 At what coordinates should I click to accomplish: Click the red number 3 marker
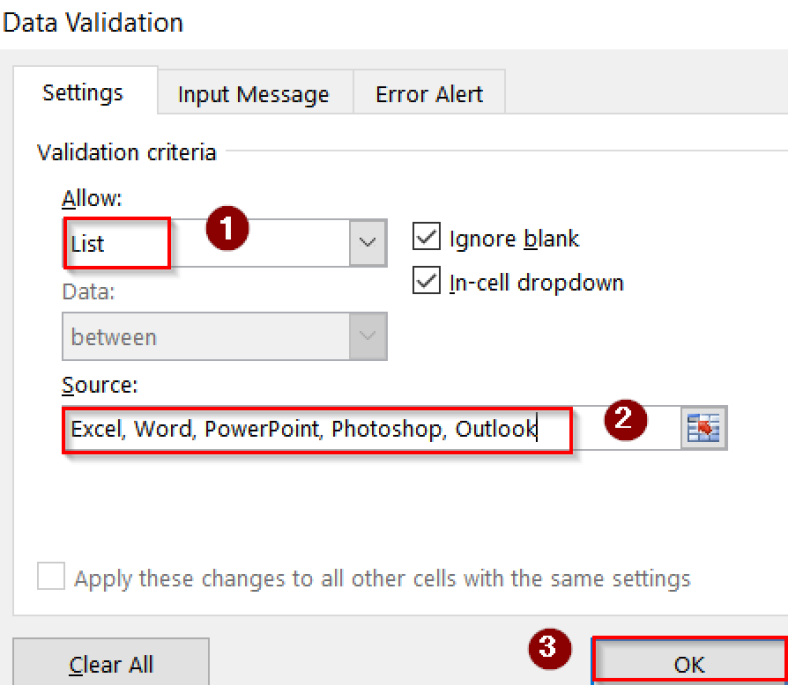click(x=549, y=648)
